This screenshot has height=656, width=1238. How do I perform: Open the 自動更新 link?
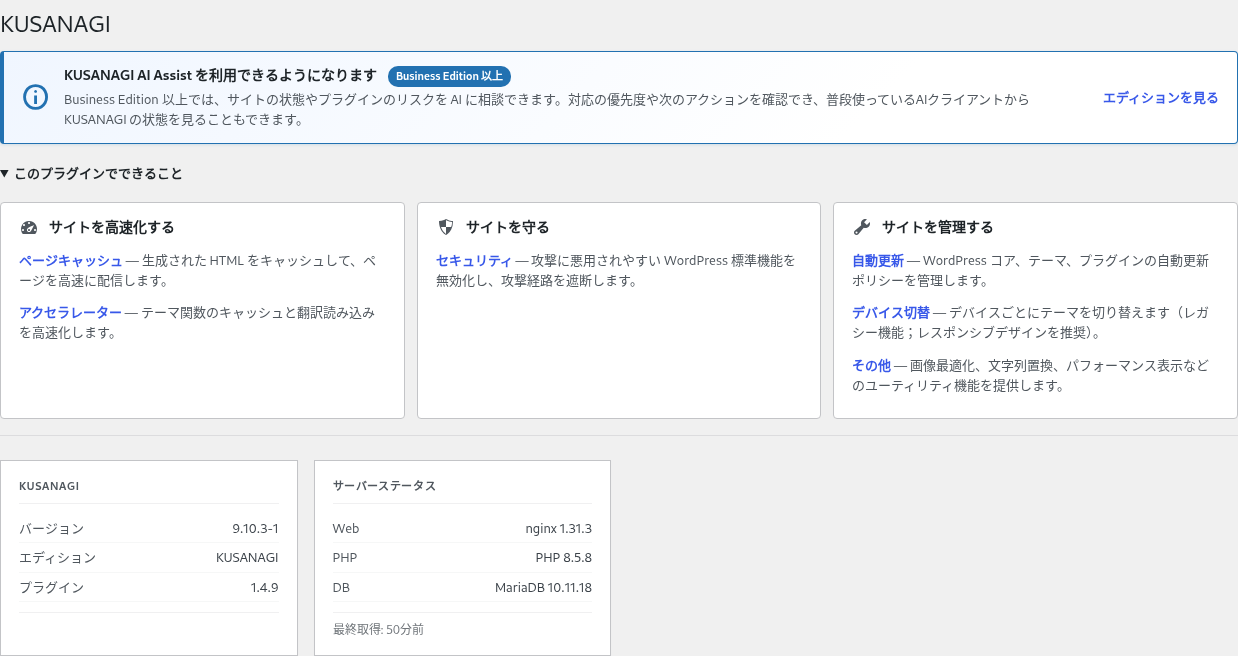tap(878, 261)
